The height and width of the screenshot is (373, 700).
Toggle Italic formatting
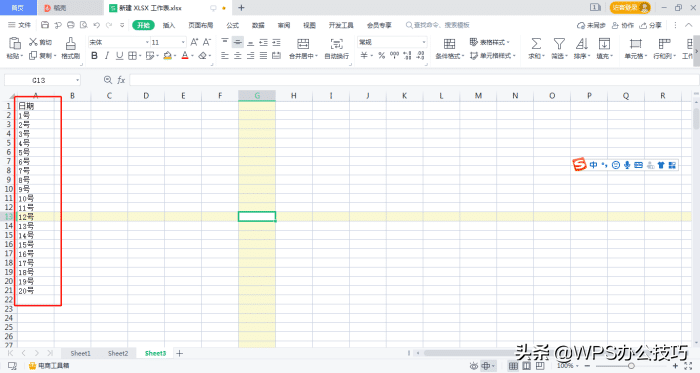pos(107,56)
